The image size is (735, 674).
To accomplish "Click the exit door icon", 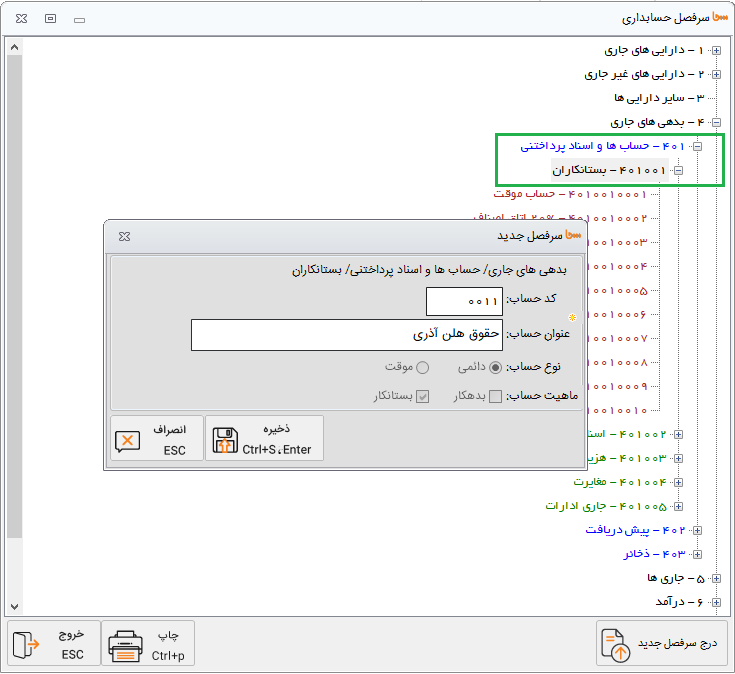I will [26, 644].
